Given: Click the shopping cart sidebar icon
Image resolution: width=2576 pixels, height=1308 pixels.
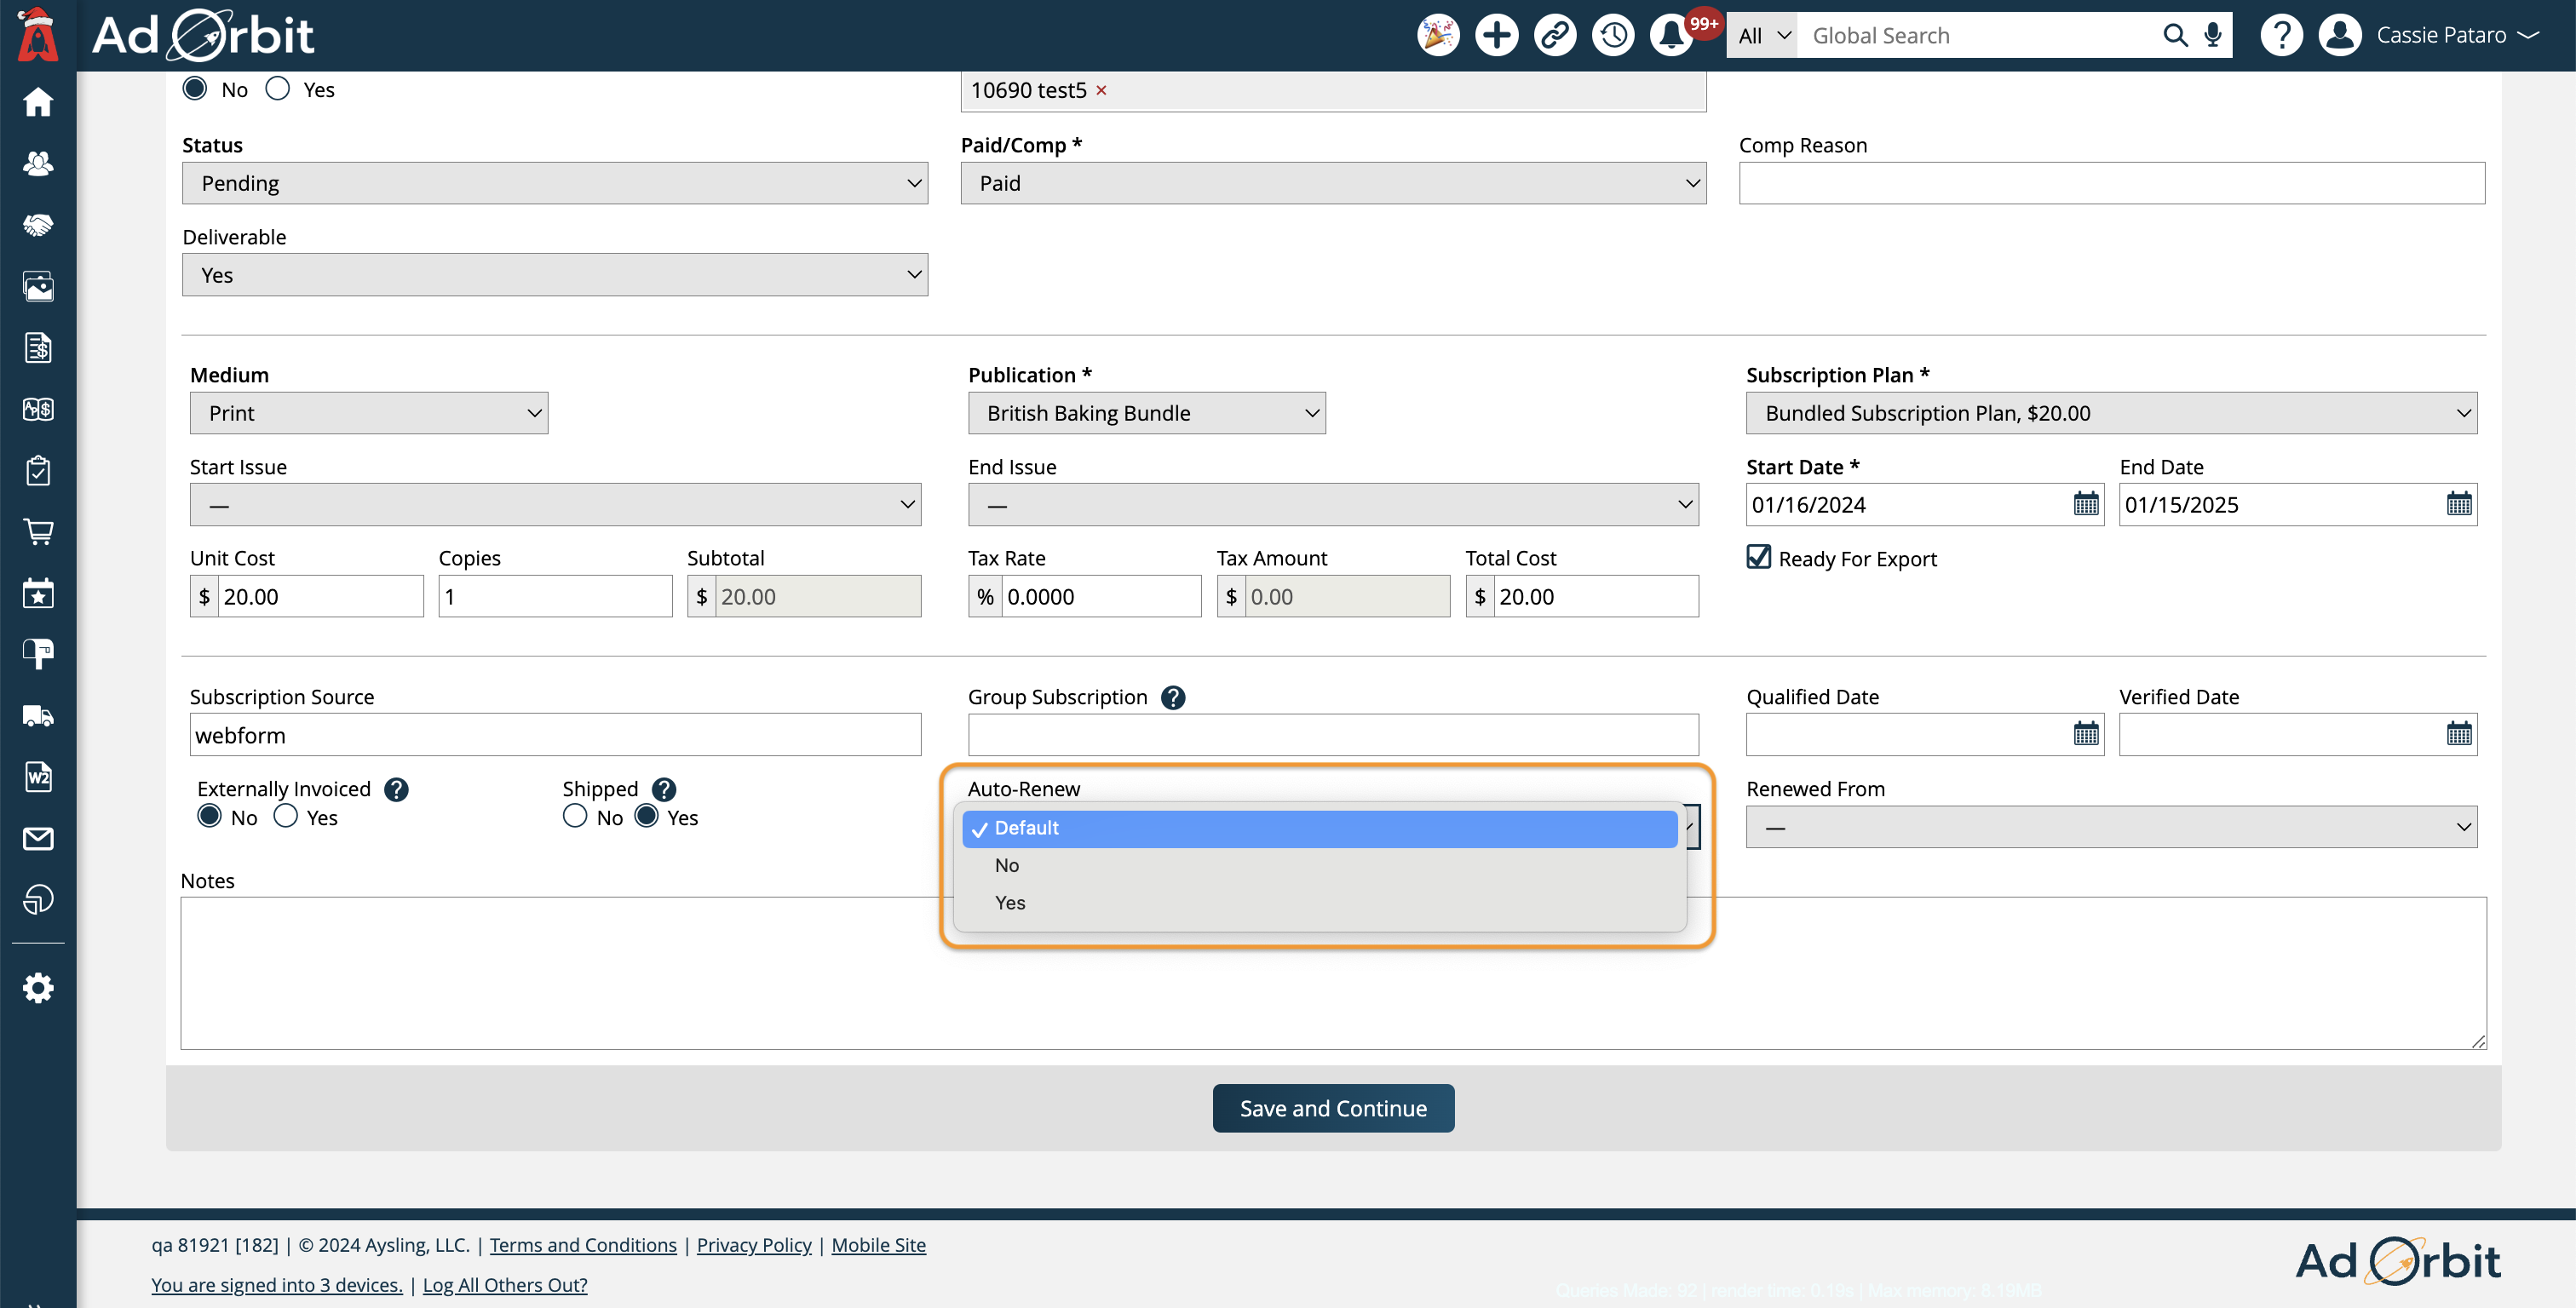Looking at the screenshot, I should pyautogui.click(x=38, y=531).
